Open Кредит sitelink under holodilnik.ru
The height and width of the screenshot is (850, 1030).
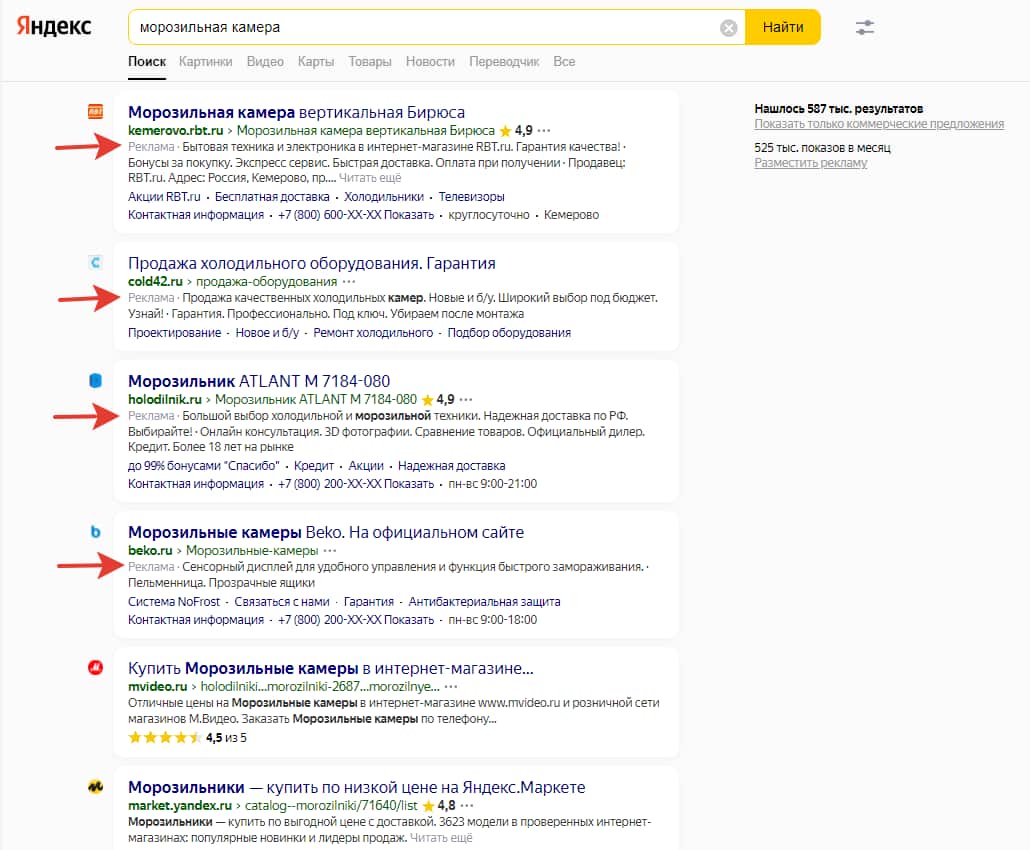click(314, 466)
